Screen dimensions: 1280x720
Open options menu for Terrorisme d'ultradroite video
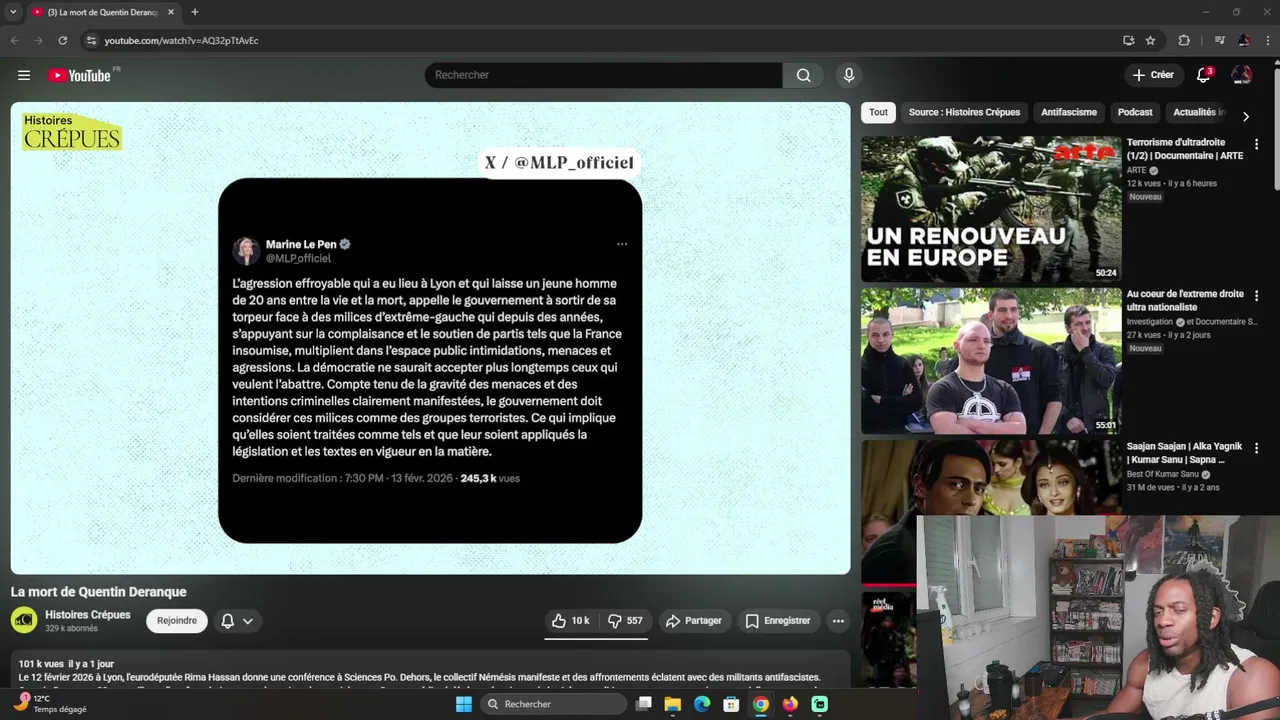(1256, 144)
